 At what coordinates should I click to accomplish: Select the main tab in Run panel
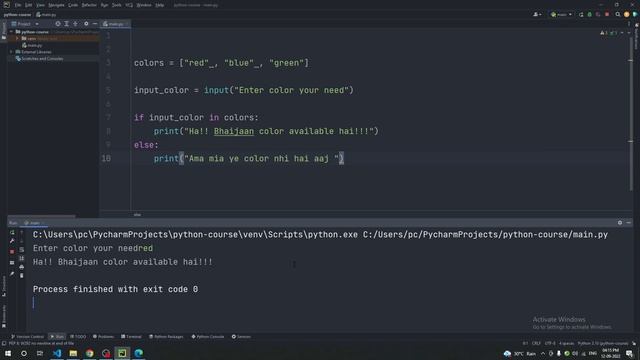[x=33, y=223]
